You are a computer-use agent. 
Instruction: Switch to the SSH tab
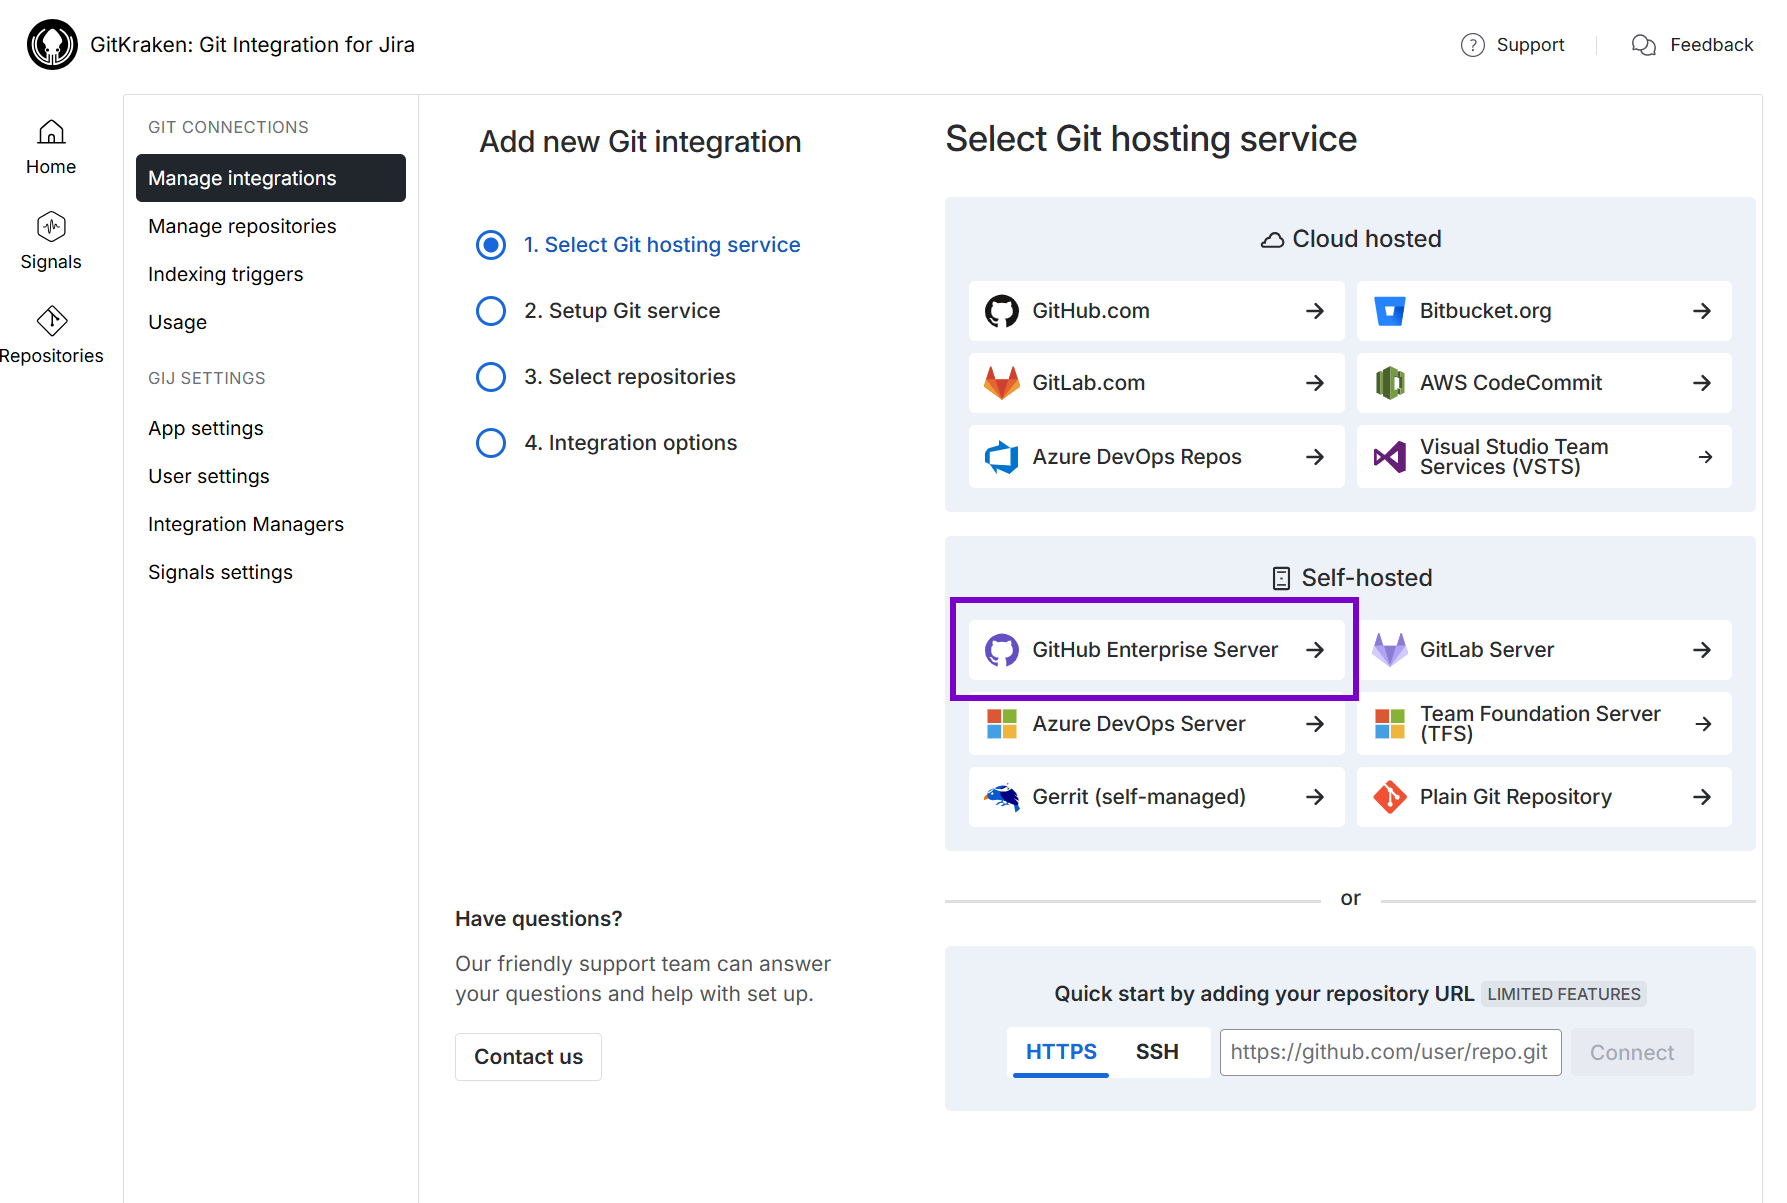tap(1157, 1052)
